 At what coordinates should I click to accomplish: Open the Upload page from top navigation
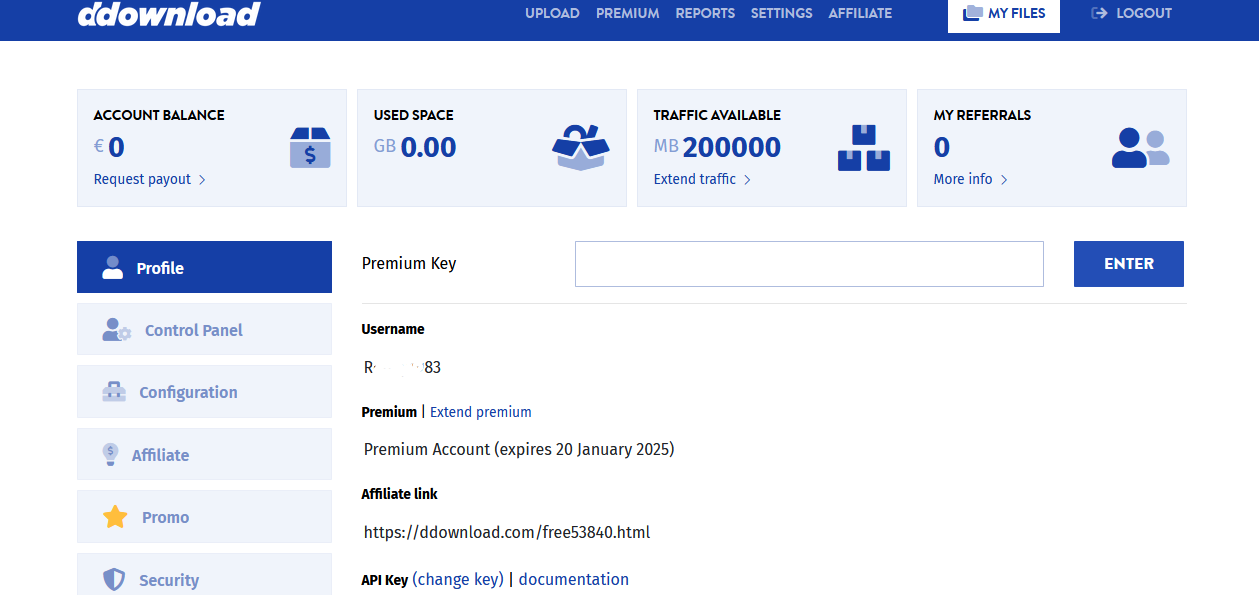point(552,14)
